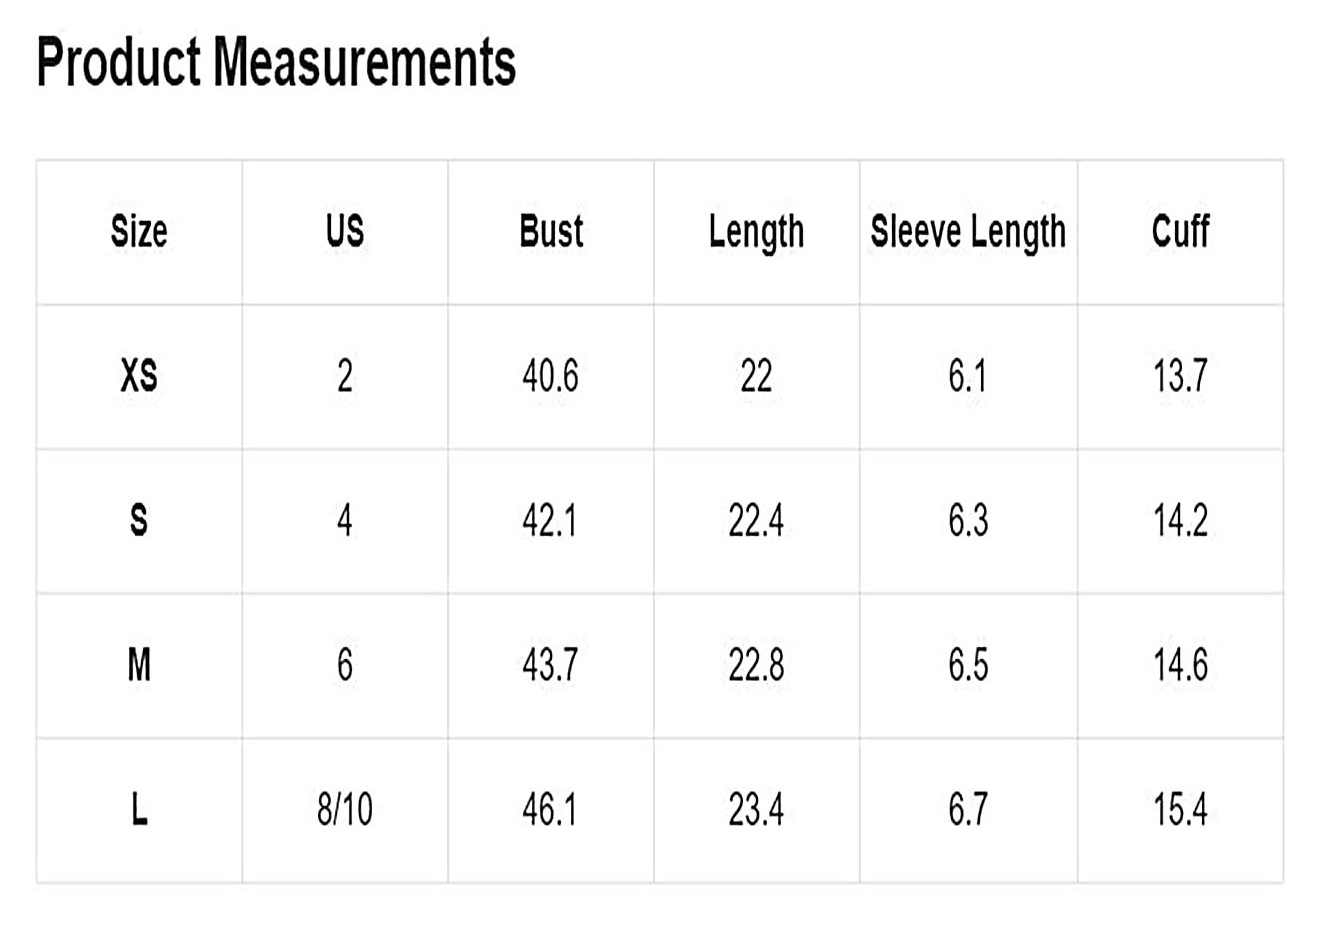
Task: Select the Length column header
Action: click(756, 233)
